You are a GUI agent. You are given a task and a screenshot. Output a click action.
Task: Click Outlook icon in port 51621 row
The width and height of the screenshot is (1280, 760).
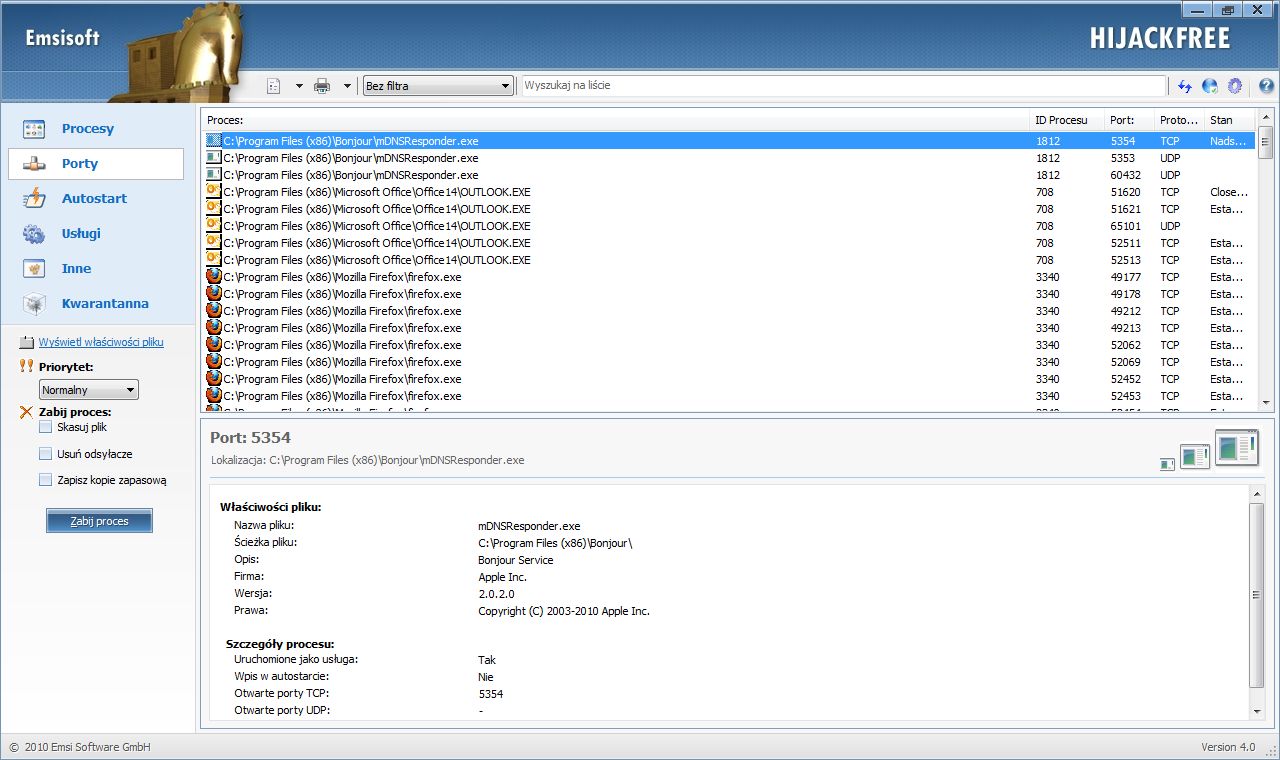coord(213,209)
